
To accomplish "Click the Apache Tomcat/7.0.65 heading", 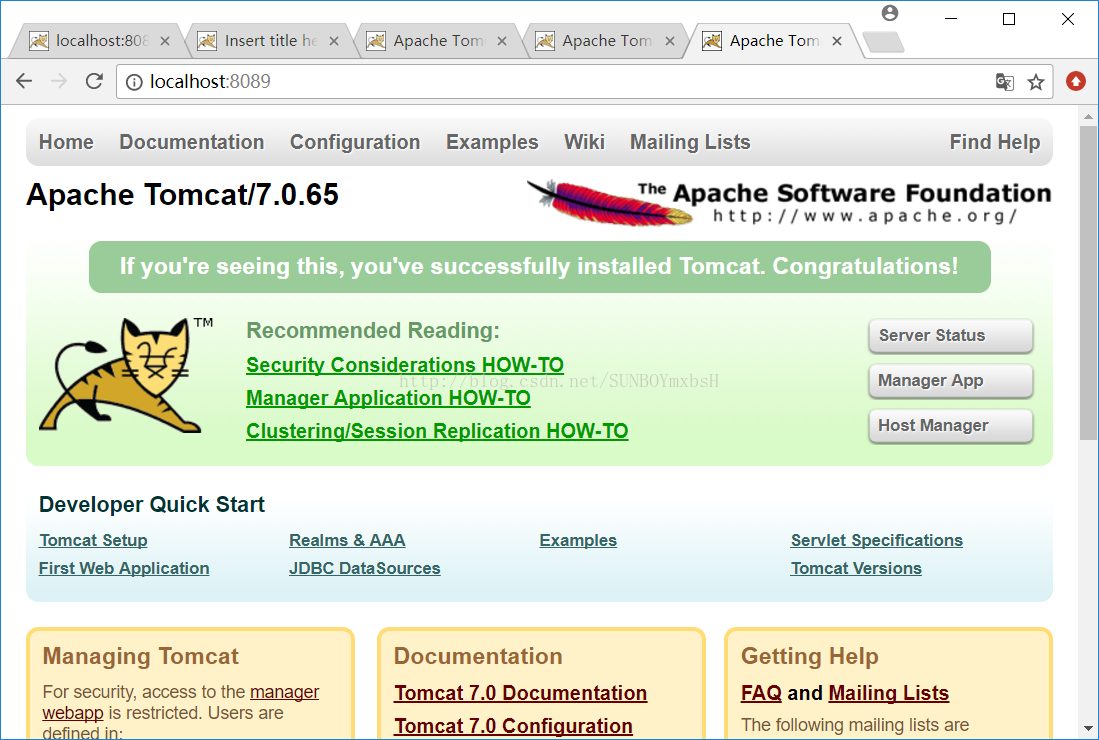I will pos(182,195).
